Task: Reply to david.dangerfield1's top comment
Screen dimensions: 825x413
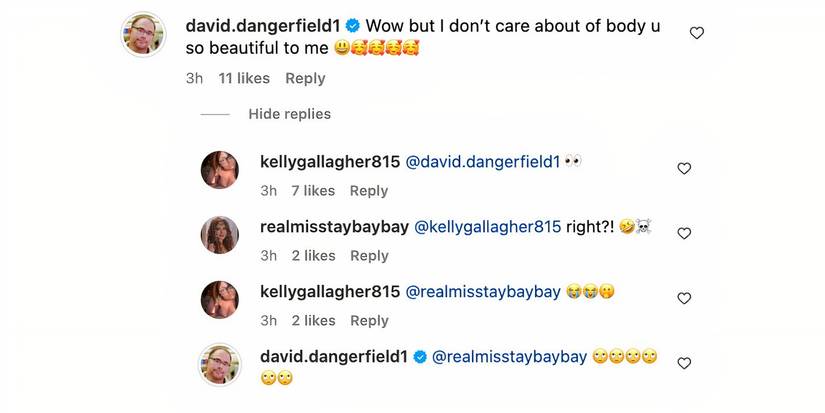Action: [x=305, y=78]
